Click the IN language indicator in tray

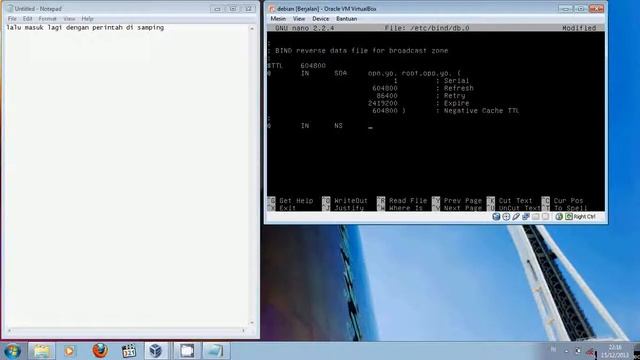point(553,349)
